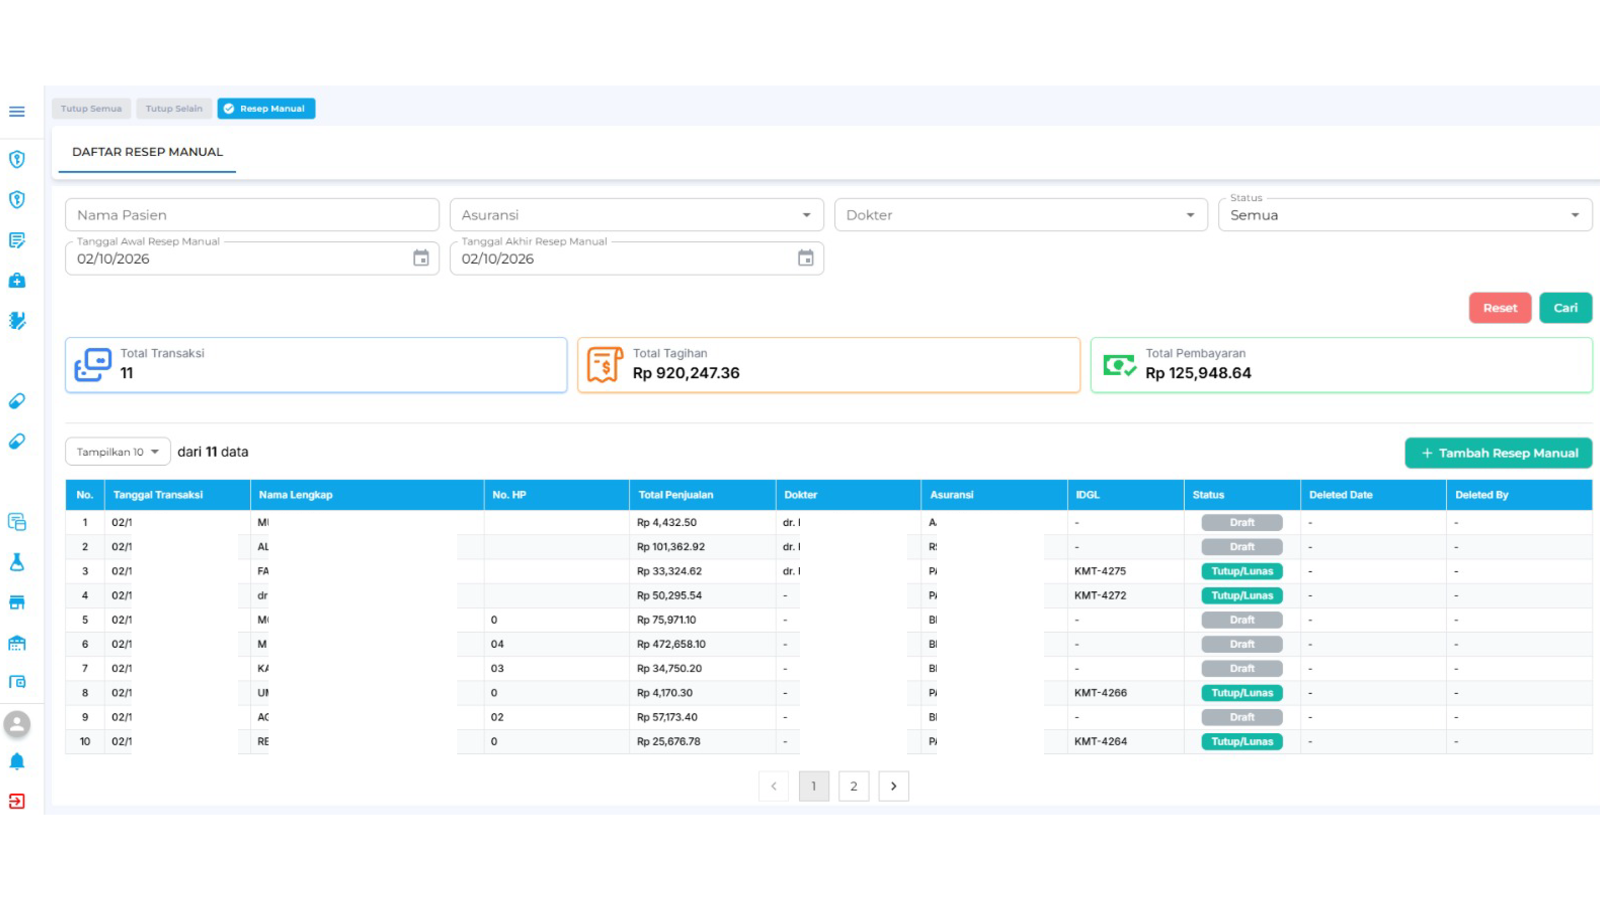Focus the Nama Pasien input field
Viewport: 1600px width, 900px height.
tap(252, 215)
